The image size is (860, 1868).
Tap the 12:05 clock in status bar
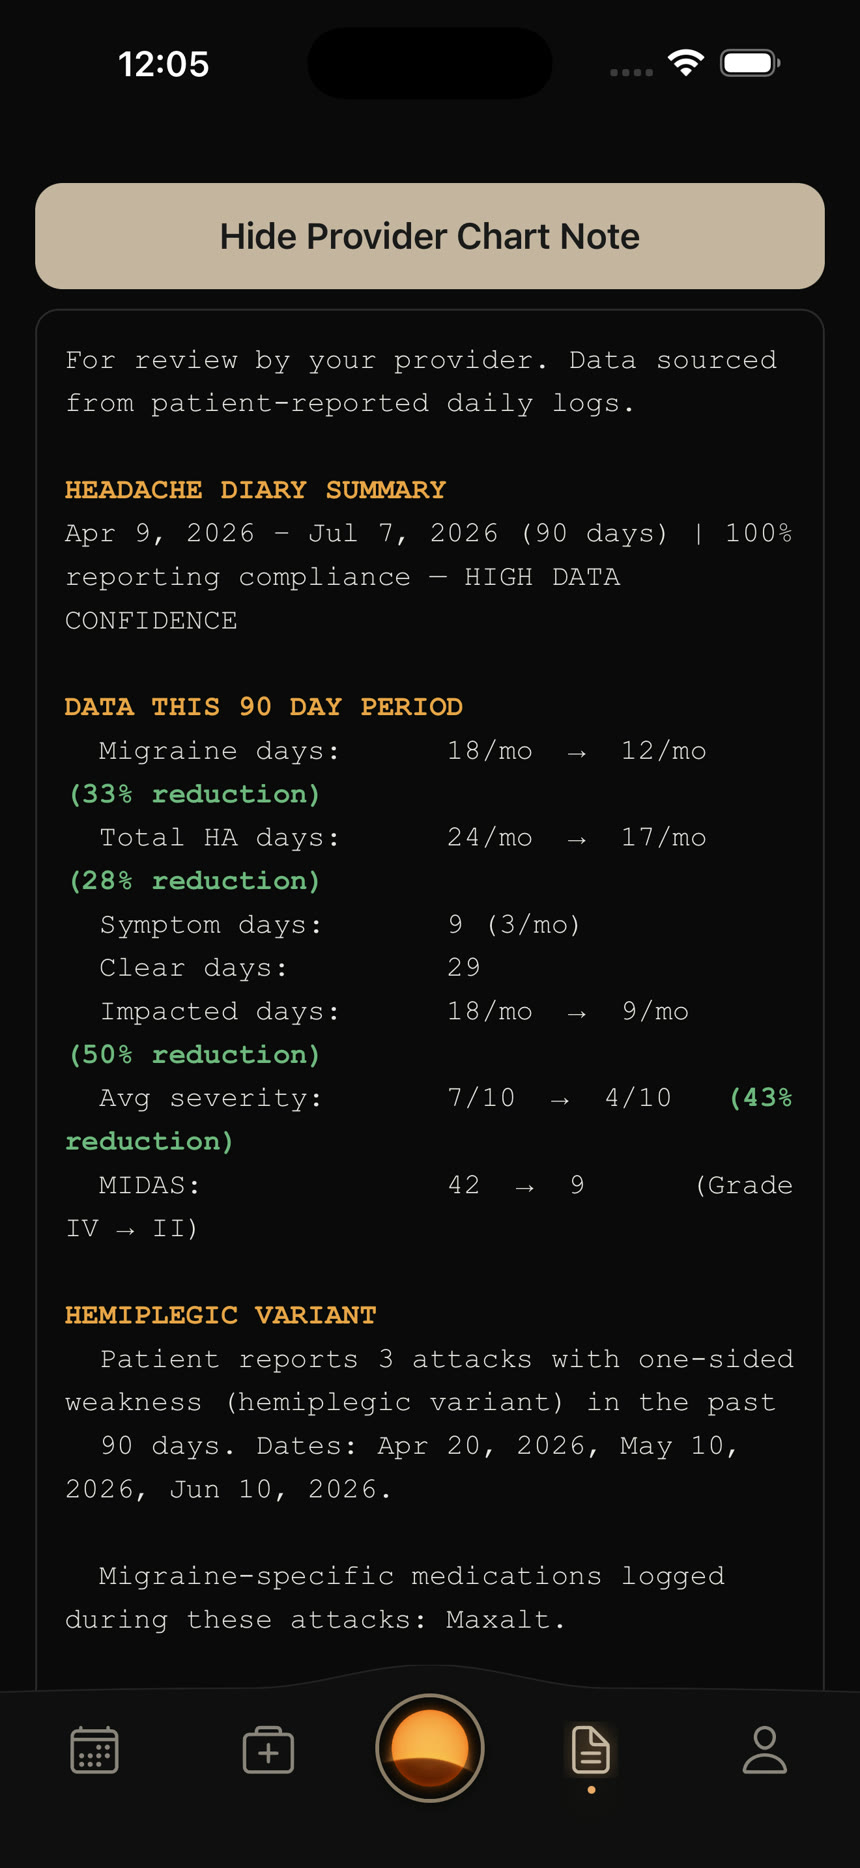164,64
